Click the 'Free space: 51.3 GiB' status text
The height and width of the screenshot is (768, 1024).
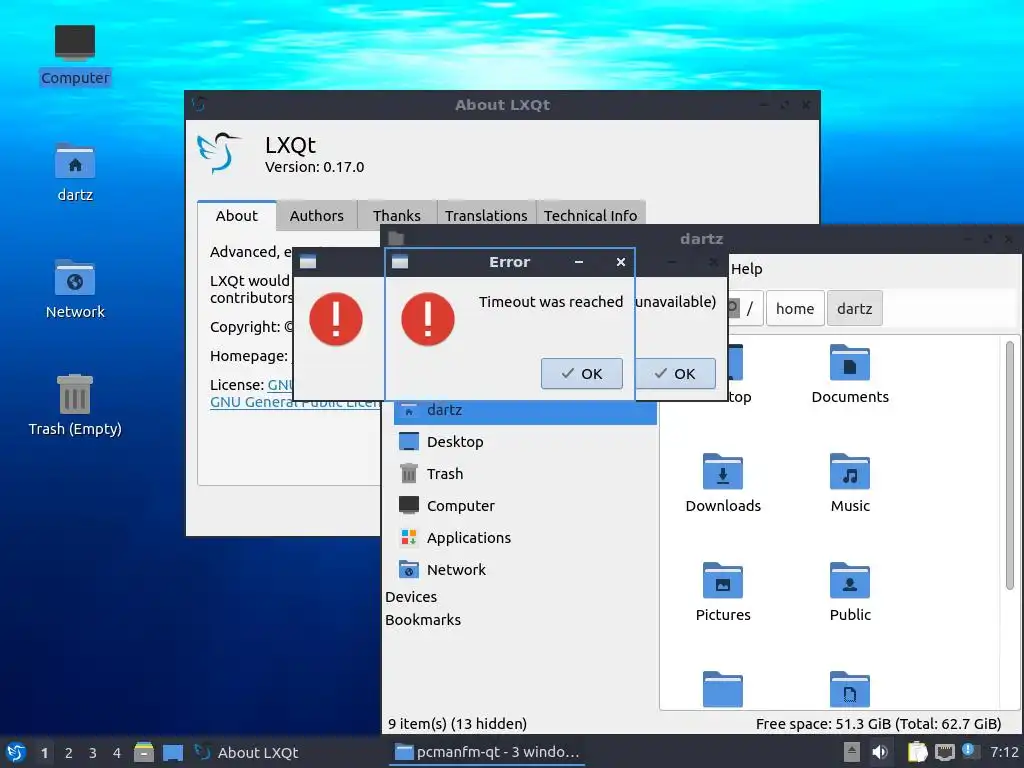click(x=878, y=724)
